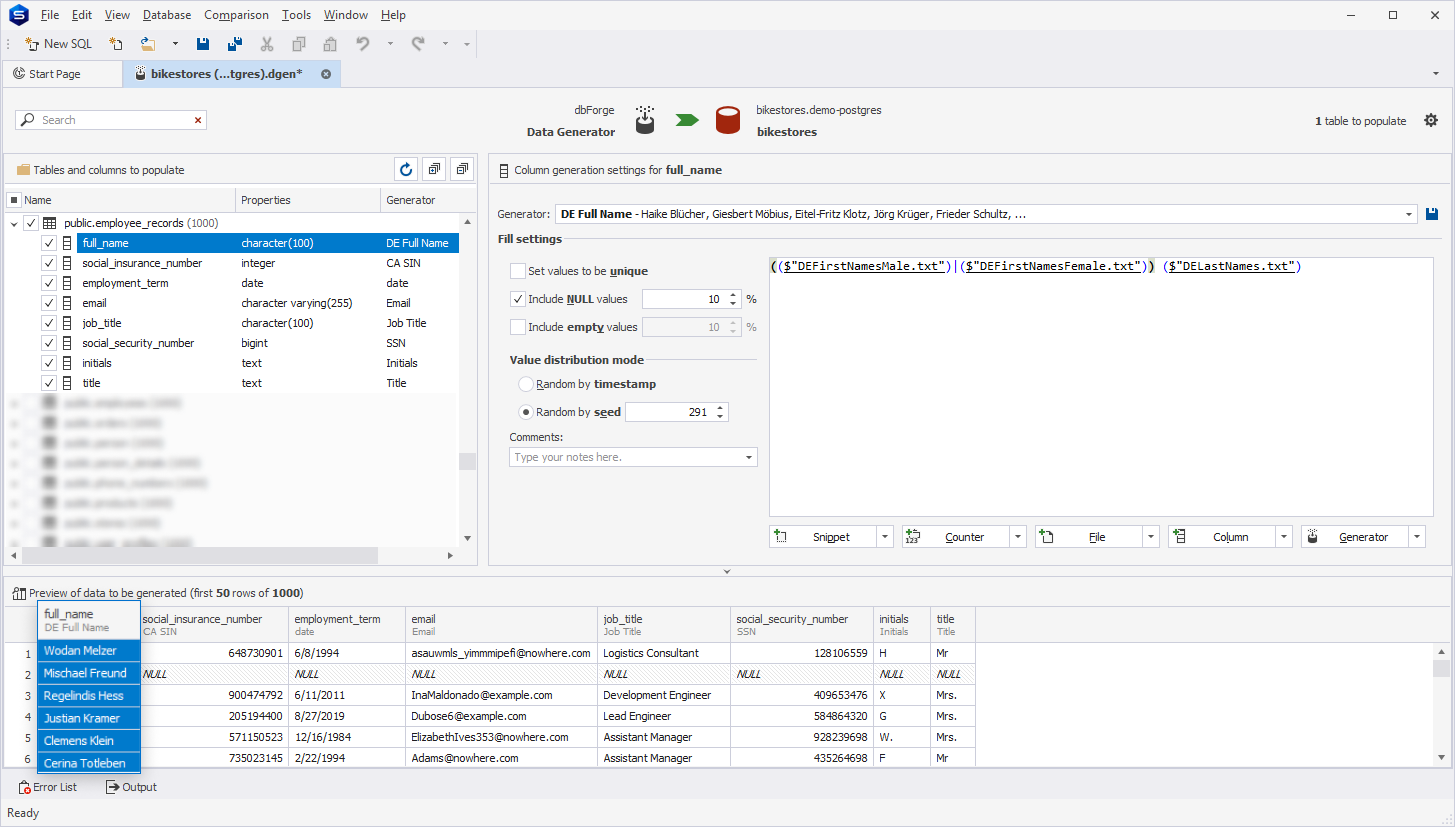Viewport: 1455px width, 827px height.
Task: Click the Undo arrow icon
Action: tap(363, 44)
